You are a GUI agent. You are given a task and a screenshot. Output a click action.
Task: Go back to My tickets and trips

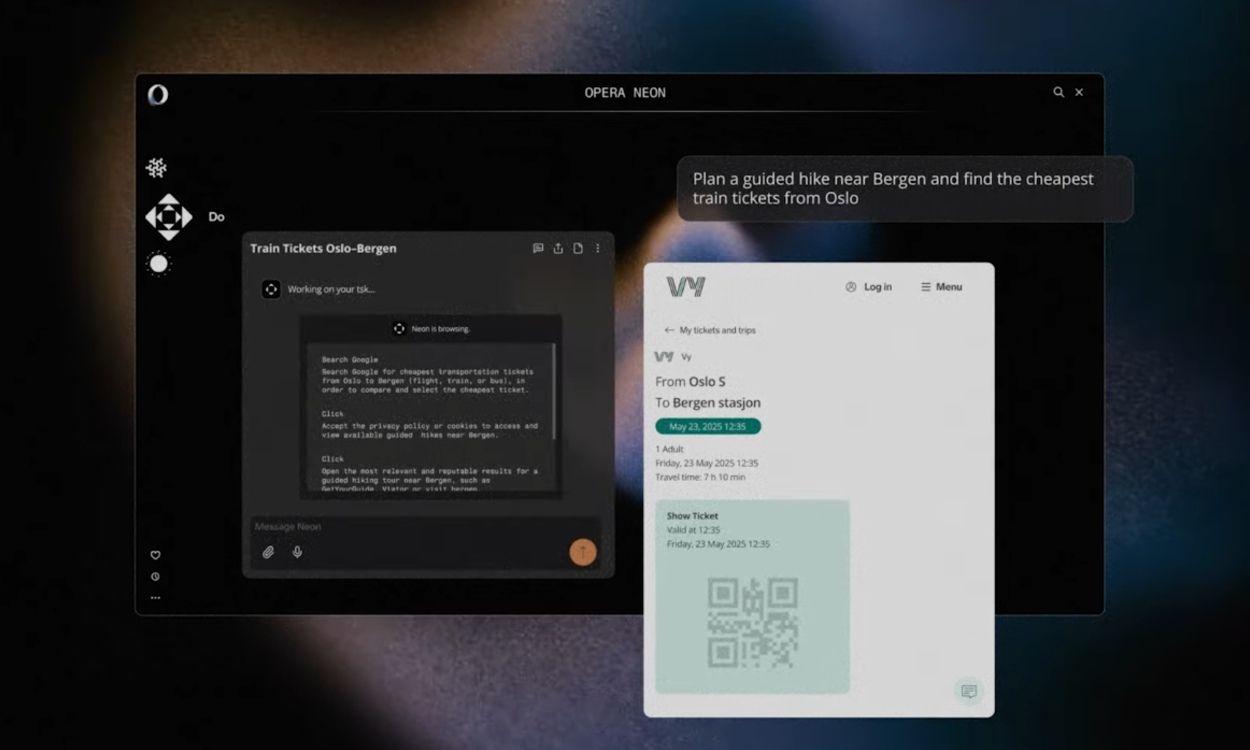pyautogui.click(x=710, y=330)
